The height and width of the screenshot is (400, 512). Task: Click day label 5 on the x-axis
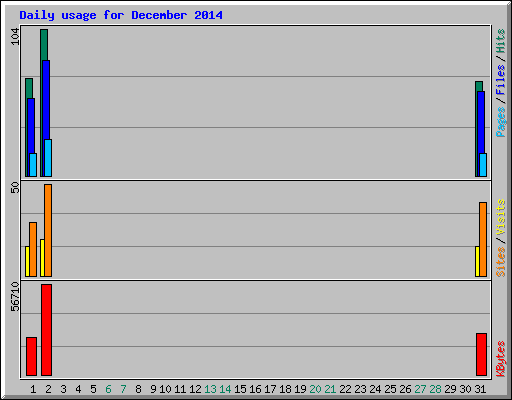coord(93,389)
